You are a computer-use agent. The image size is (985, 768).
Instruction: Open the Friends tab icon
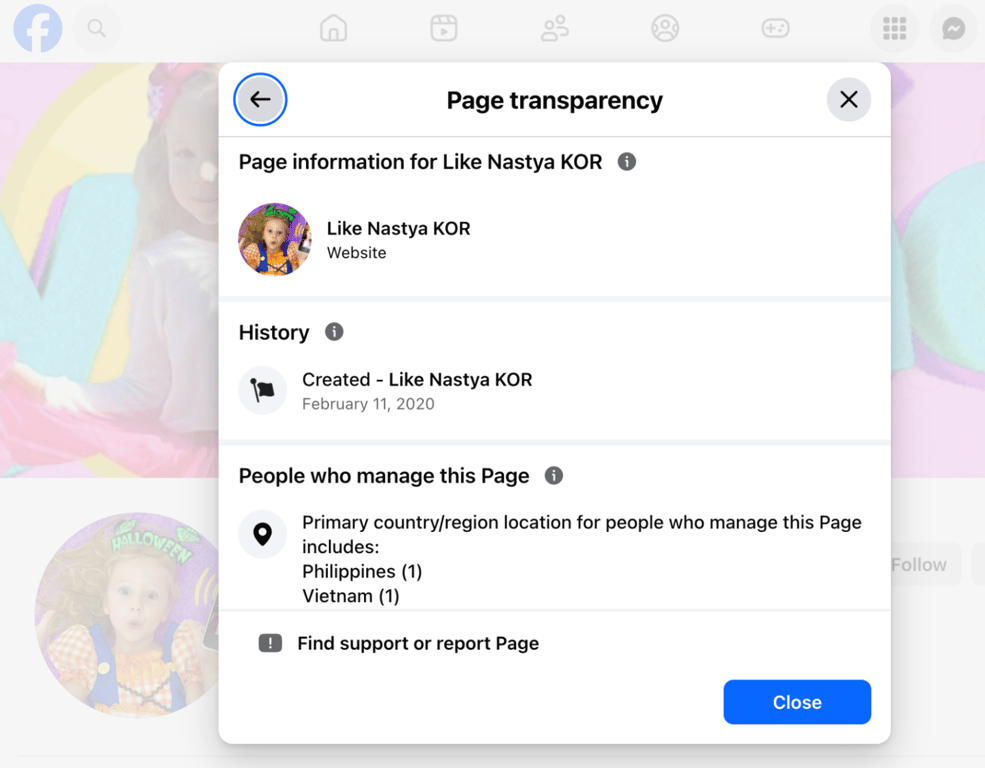pyautogui.click(x=555, y=28)
